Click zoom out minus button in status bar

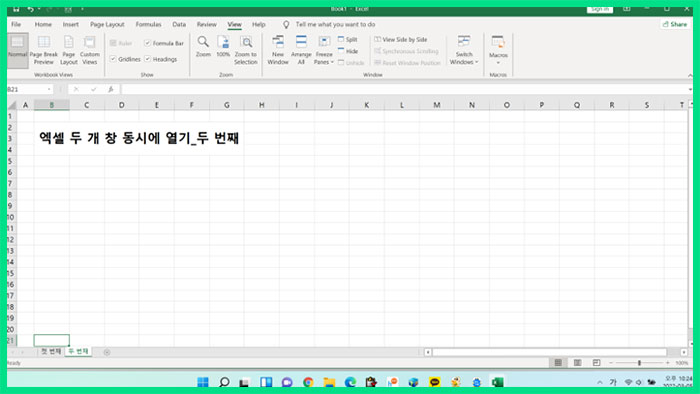611,363
